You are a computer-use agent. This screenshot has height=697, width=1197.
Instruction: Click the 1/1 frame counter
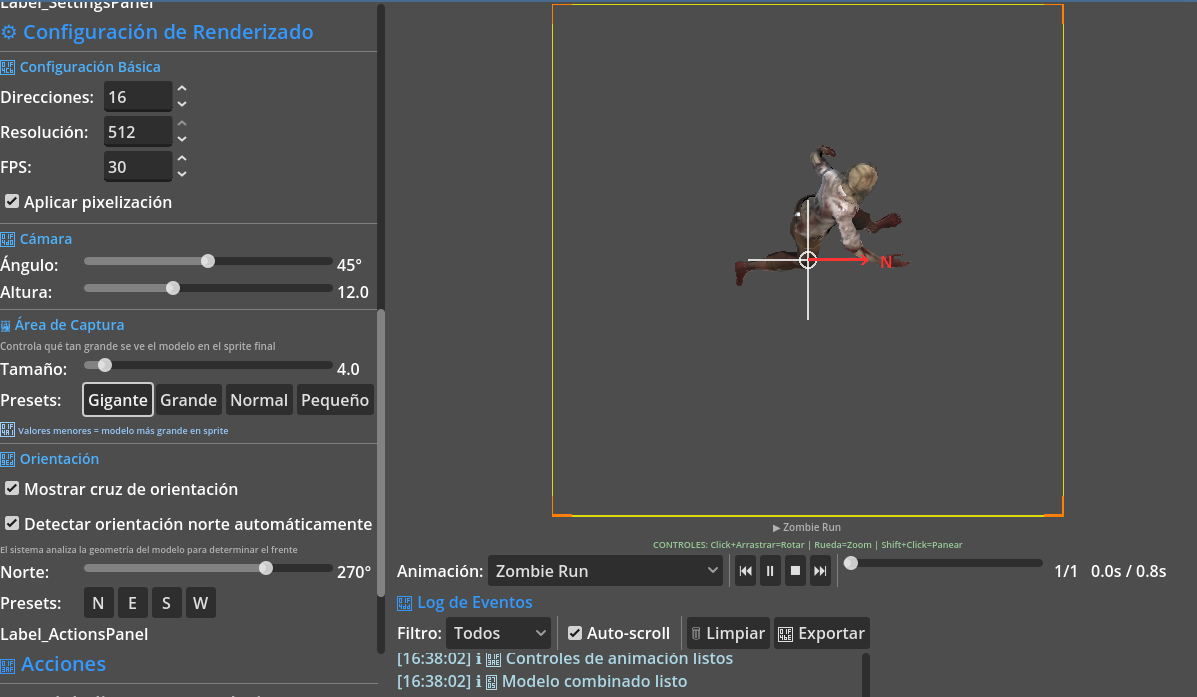click(x=1066, y=571)
